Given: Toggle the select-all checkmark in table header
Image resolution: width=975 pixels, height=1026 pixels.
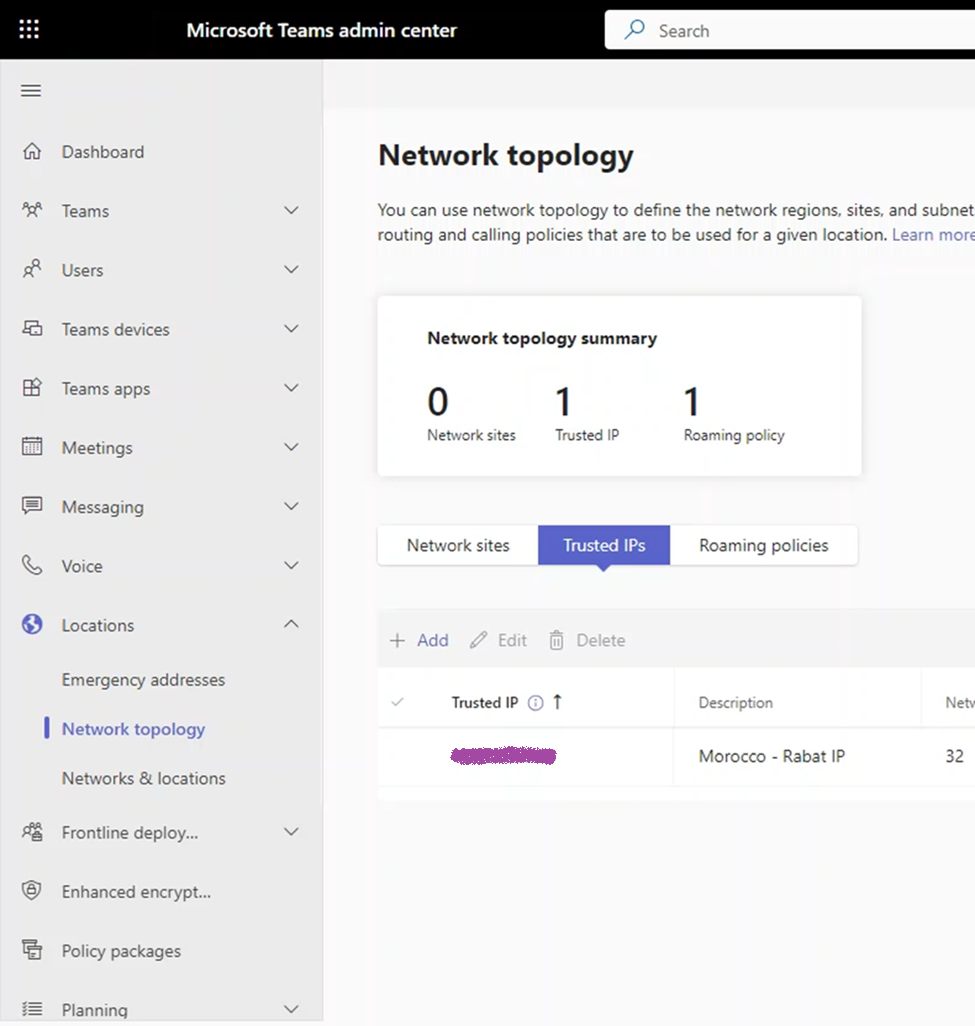Looking at the screenshot, I should (x=397, y=703).
